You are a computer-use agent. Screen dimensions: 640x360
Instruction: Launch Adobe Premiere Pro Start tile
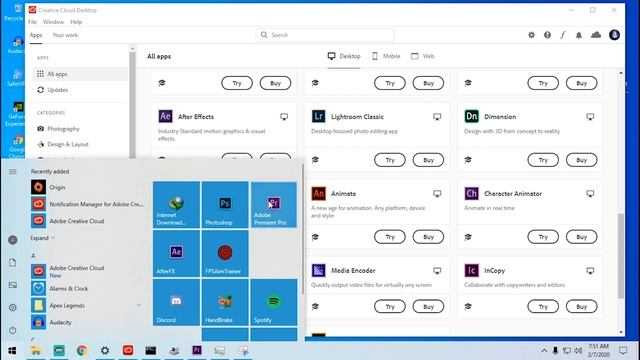click(274, 204)
